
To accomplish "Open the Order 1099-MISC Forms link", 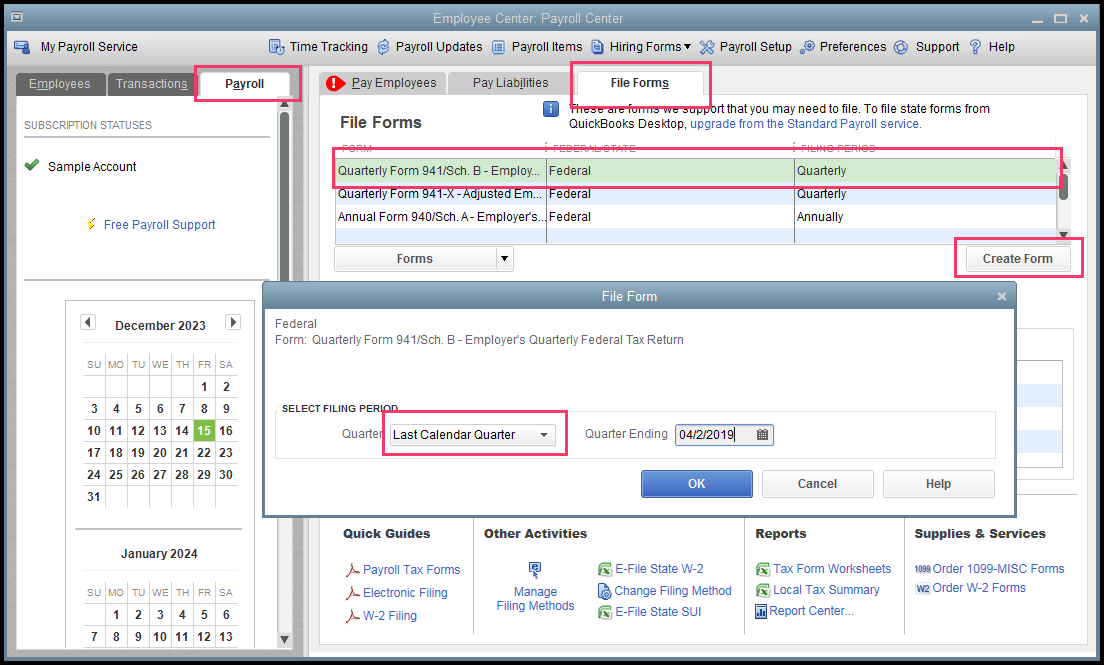I will coord(998,569).
